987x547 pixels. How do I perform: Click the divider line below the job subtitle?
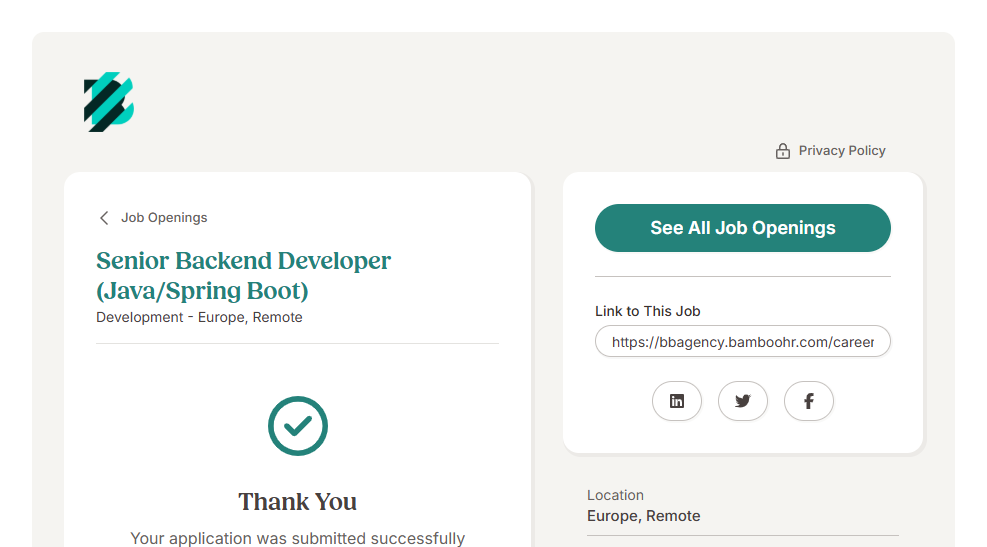(x=297, y=343)
